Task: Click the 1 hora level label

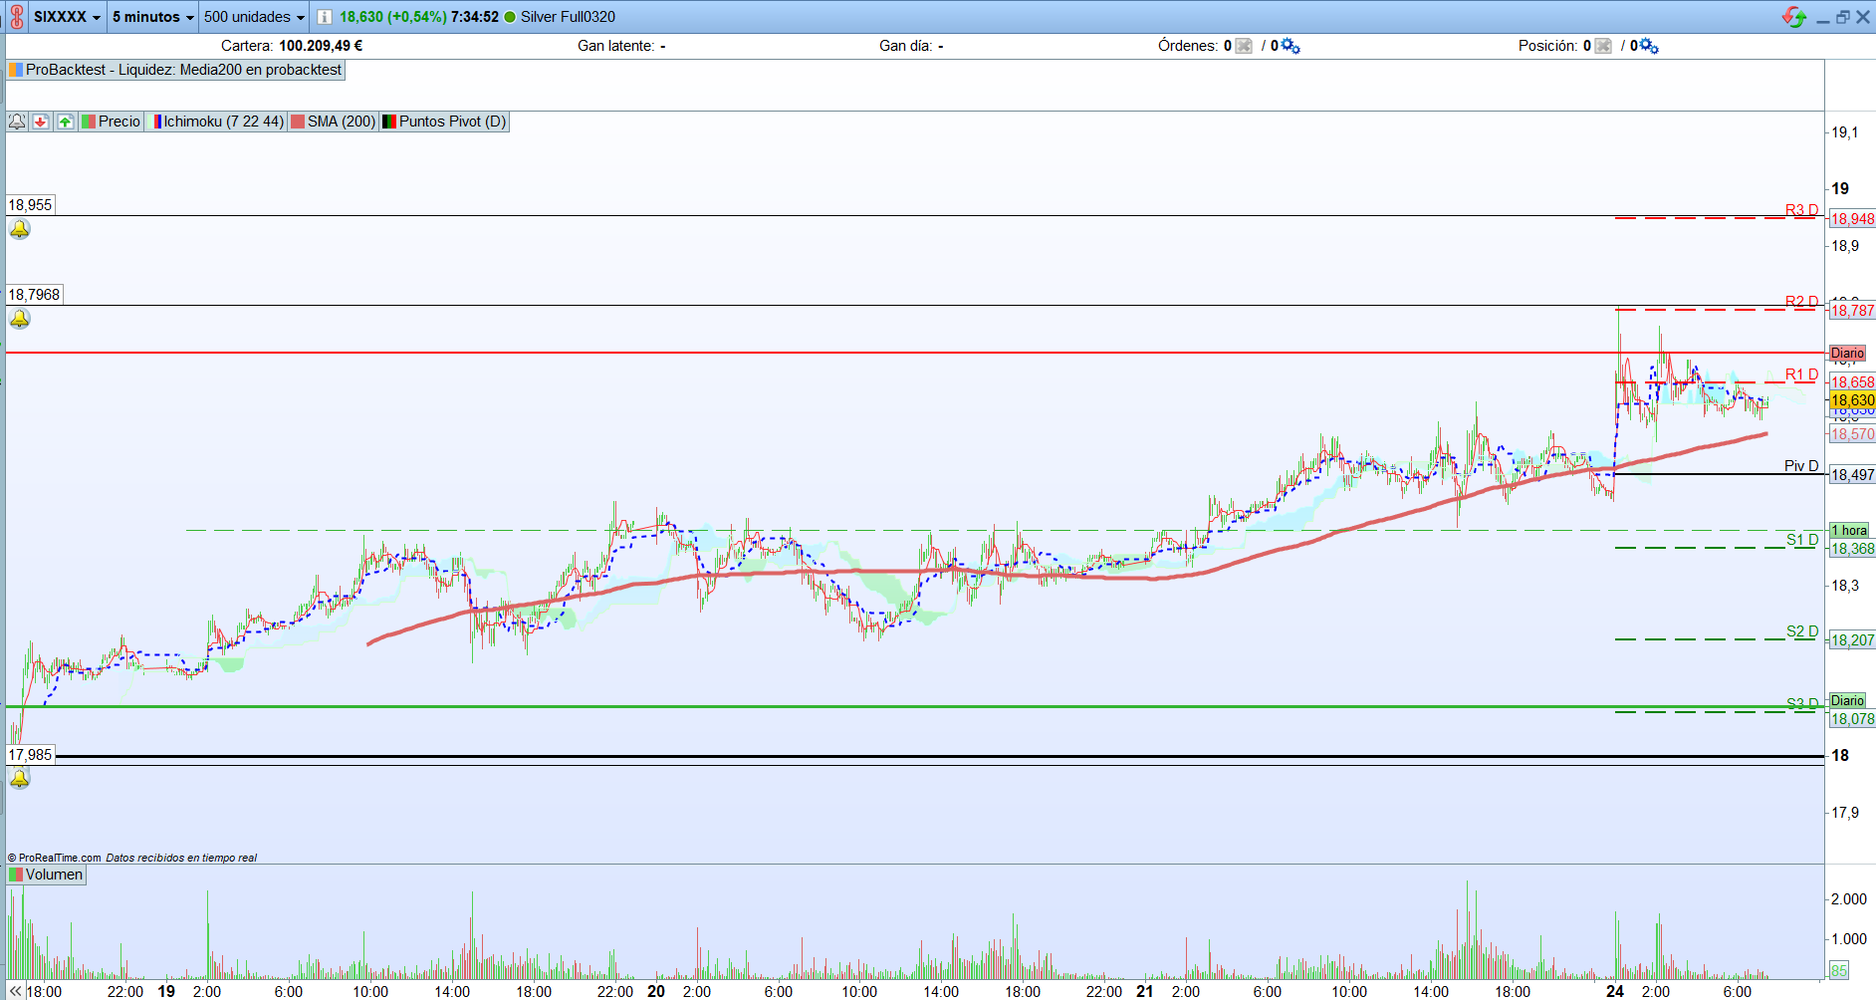Action: [1849, 530]
